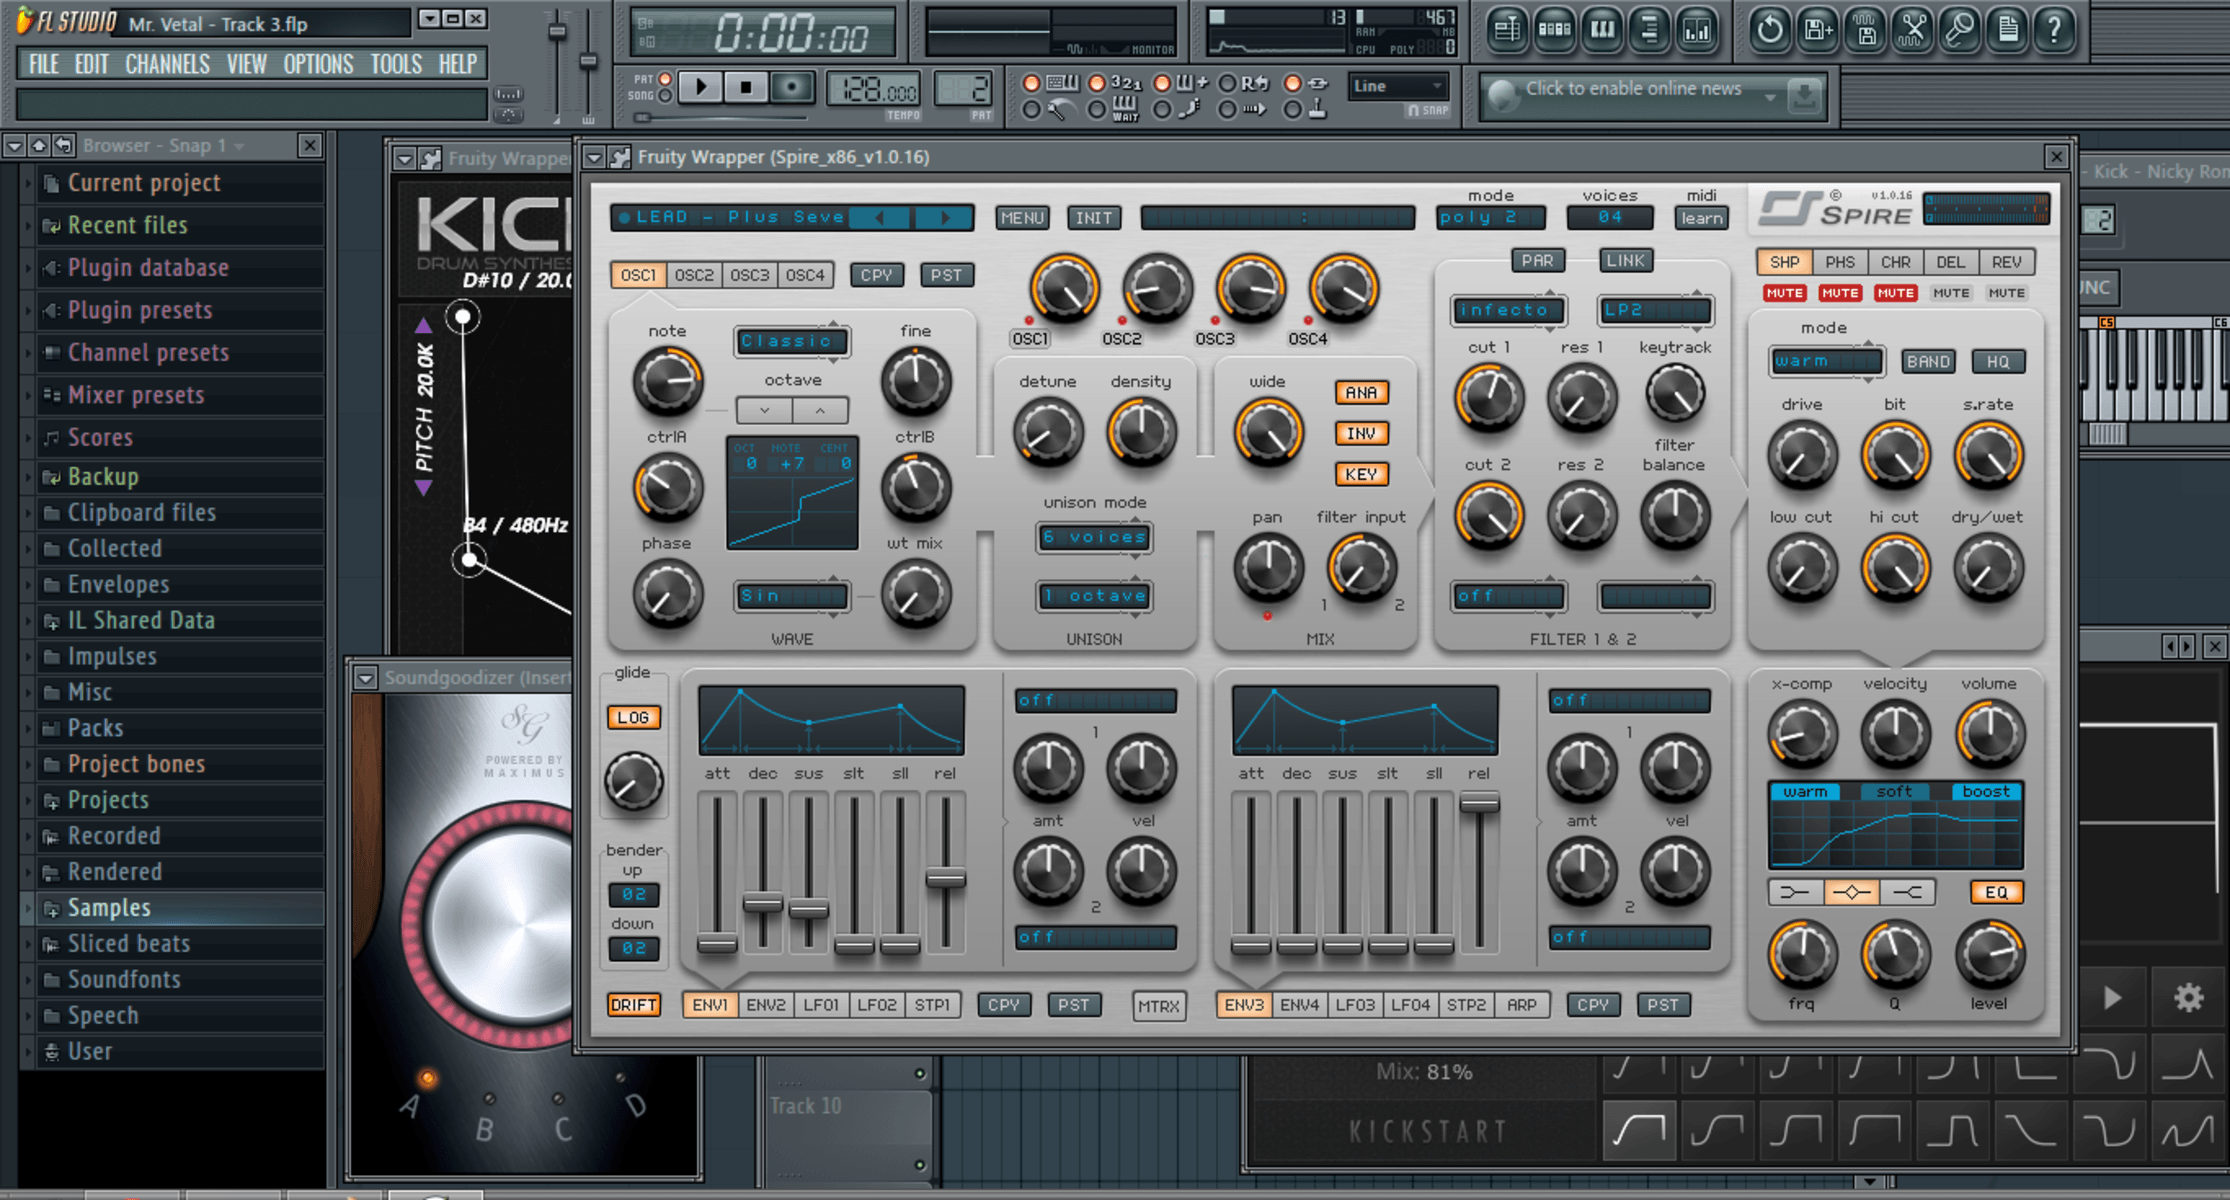This screenshot has width=2230, height=1200.
Task: Open the EDIT menu
Action: [x=91, y=64]
